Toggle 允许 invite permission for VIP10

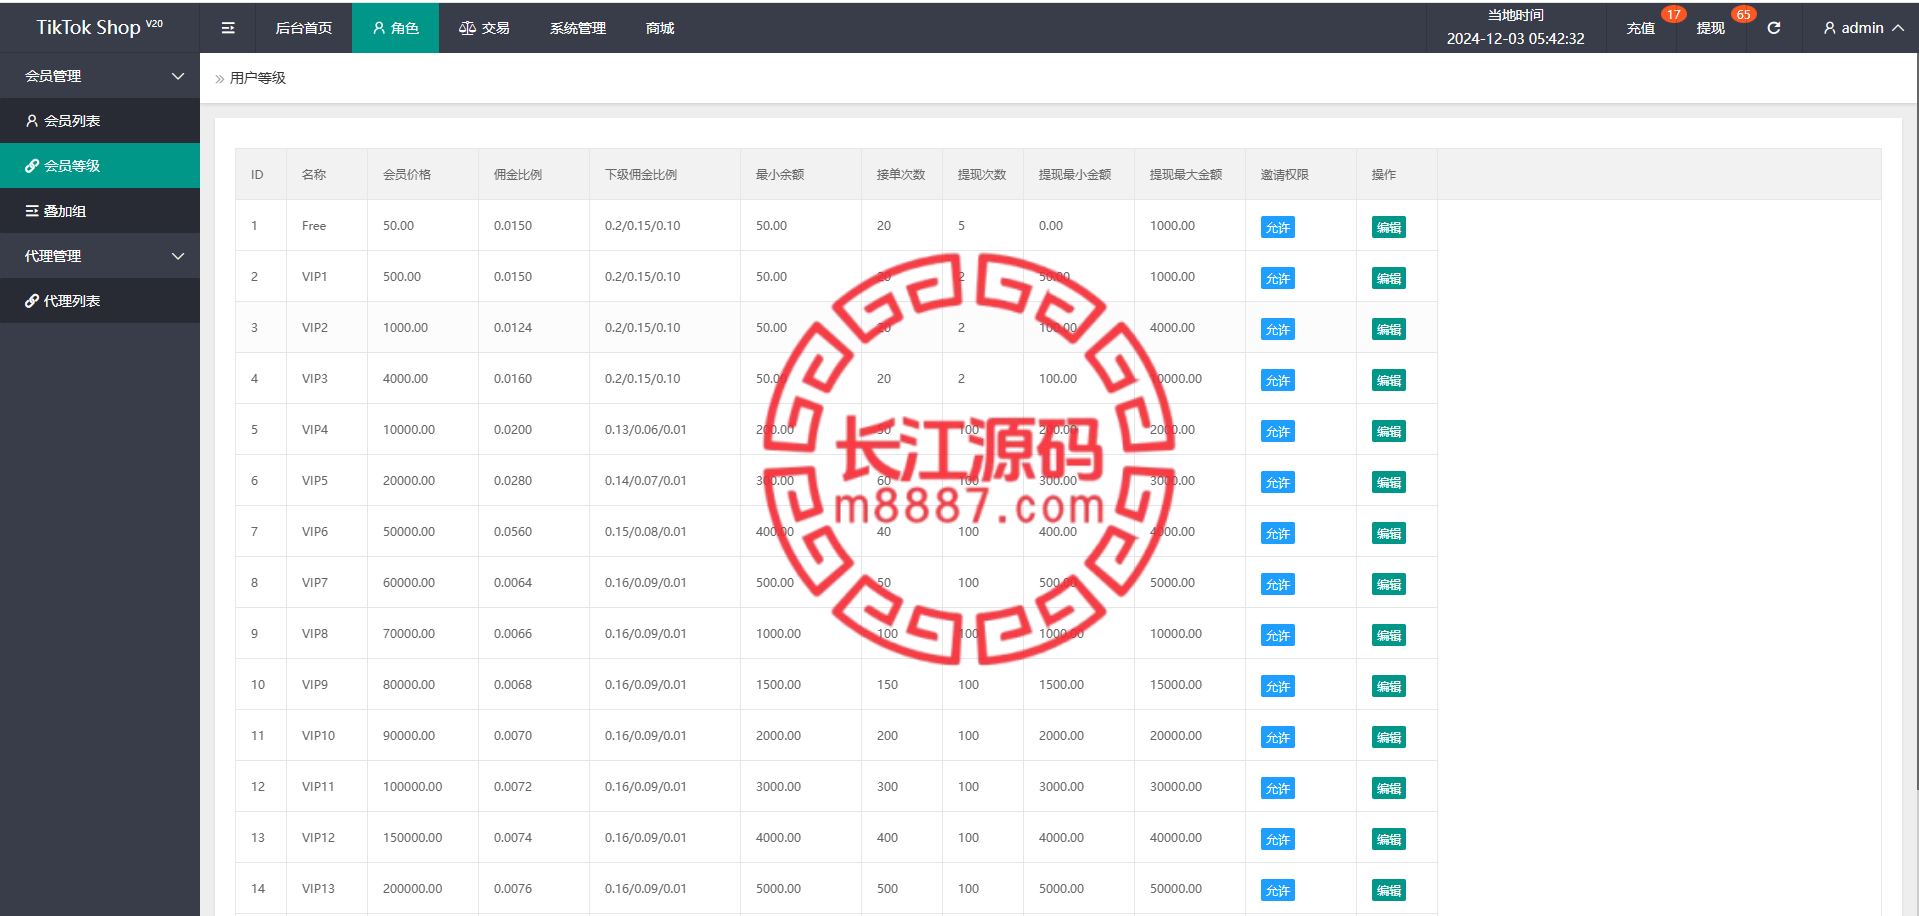(1278, 737)
